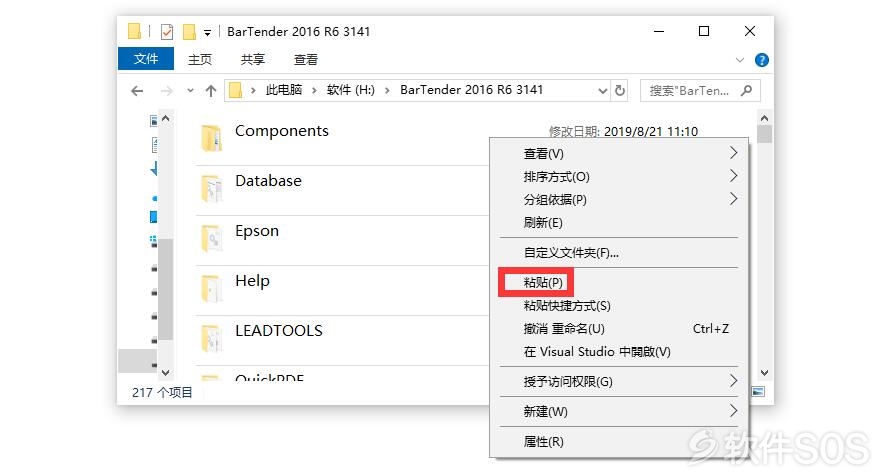Open the Customize Quick Access Toolbar dropdown
The image size is (883, 475).
(207, 33)
